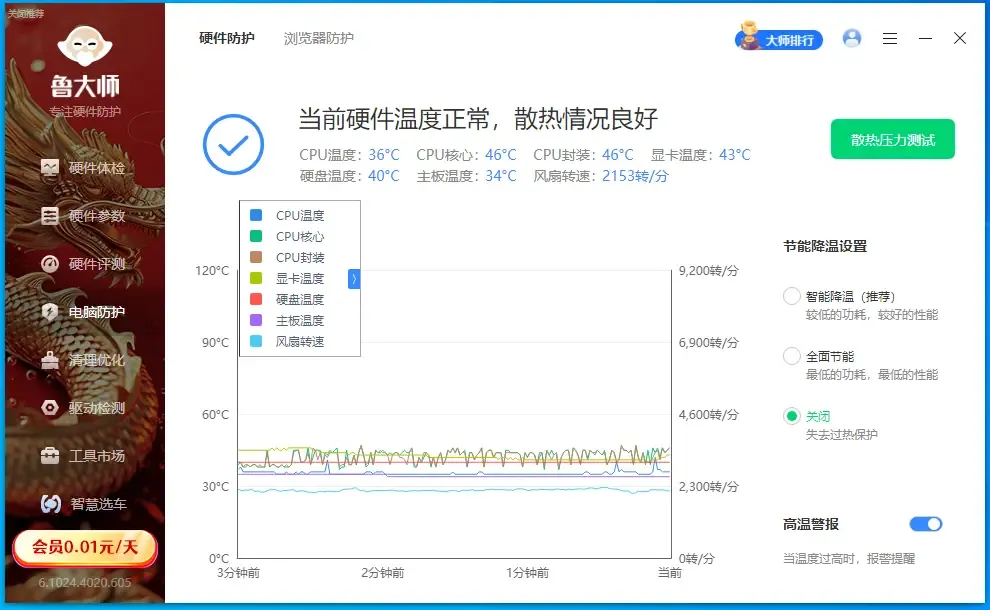Open the 清理优化 broom icon
Screen dimensions: 990x610
tap(50, 360)
